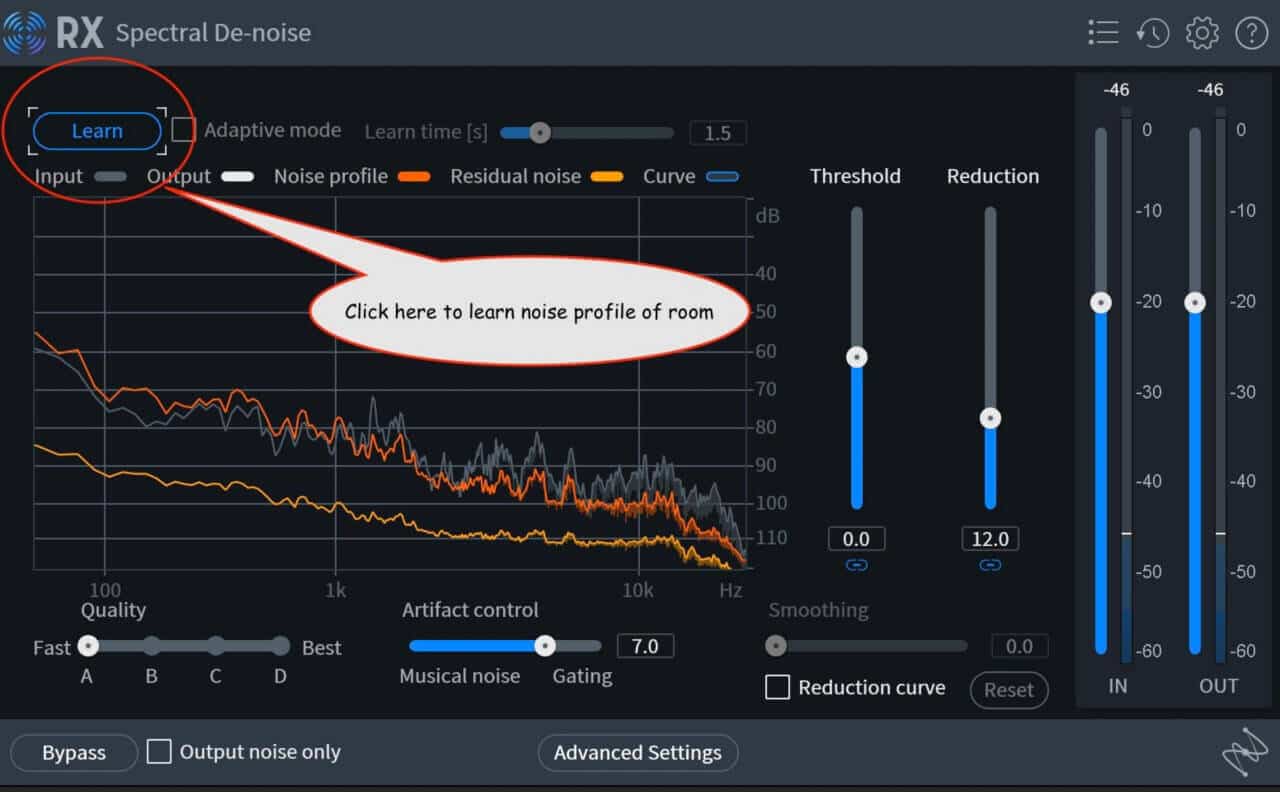Image resolution: width=1280 pixels, height=792 pixels.
Task: Click the 1k frequency axis label
Action: click(x=335, y=590)
